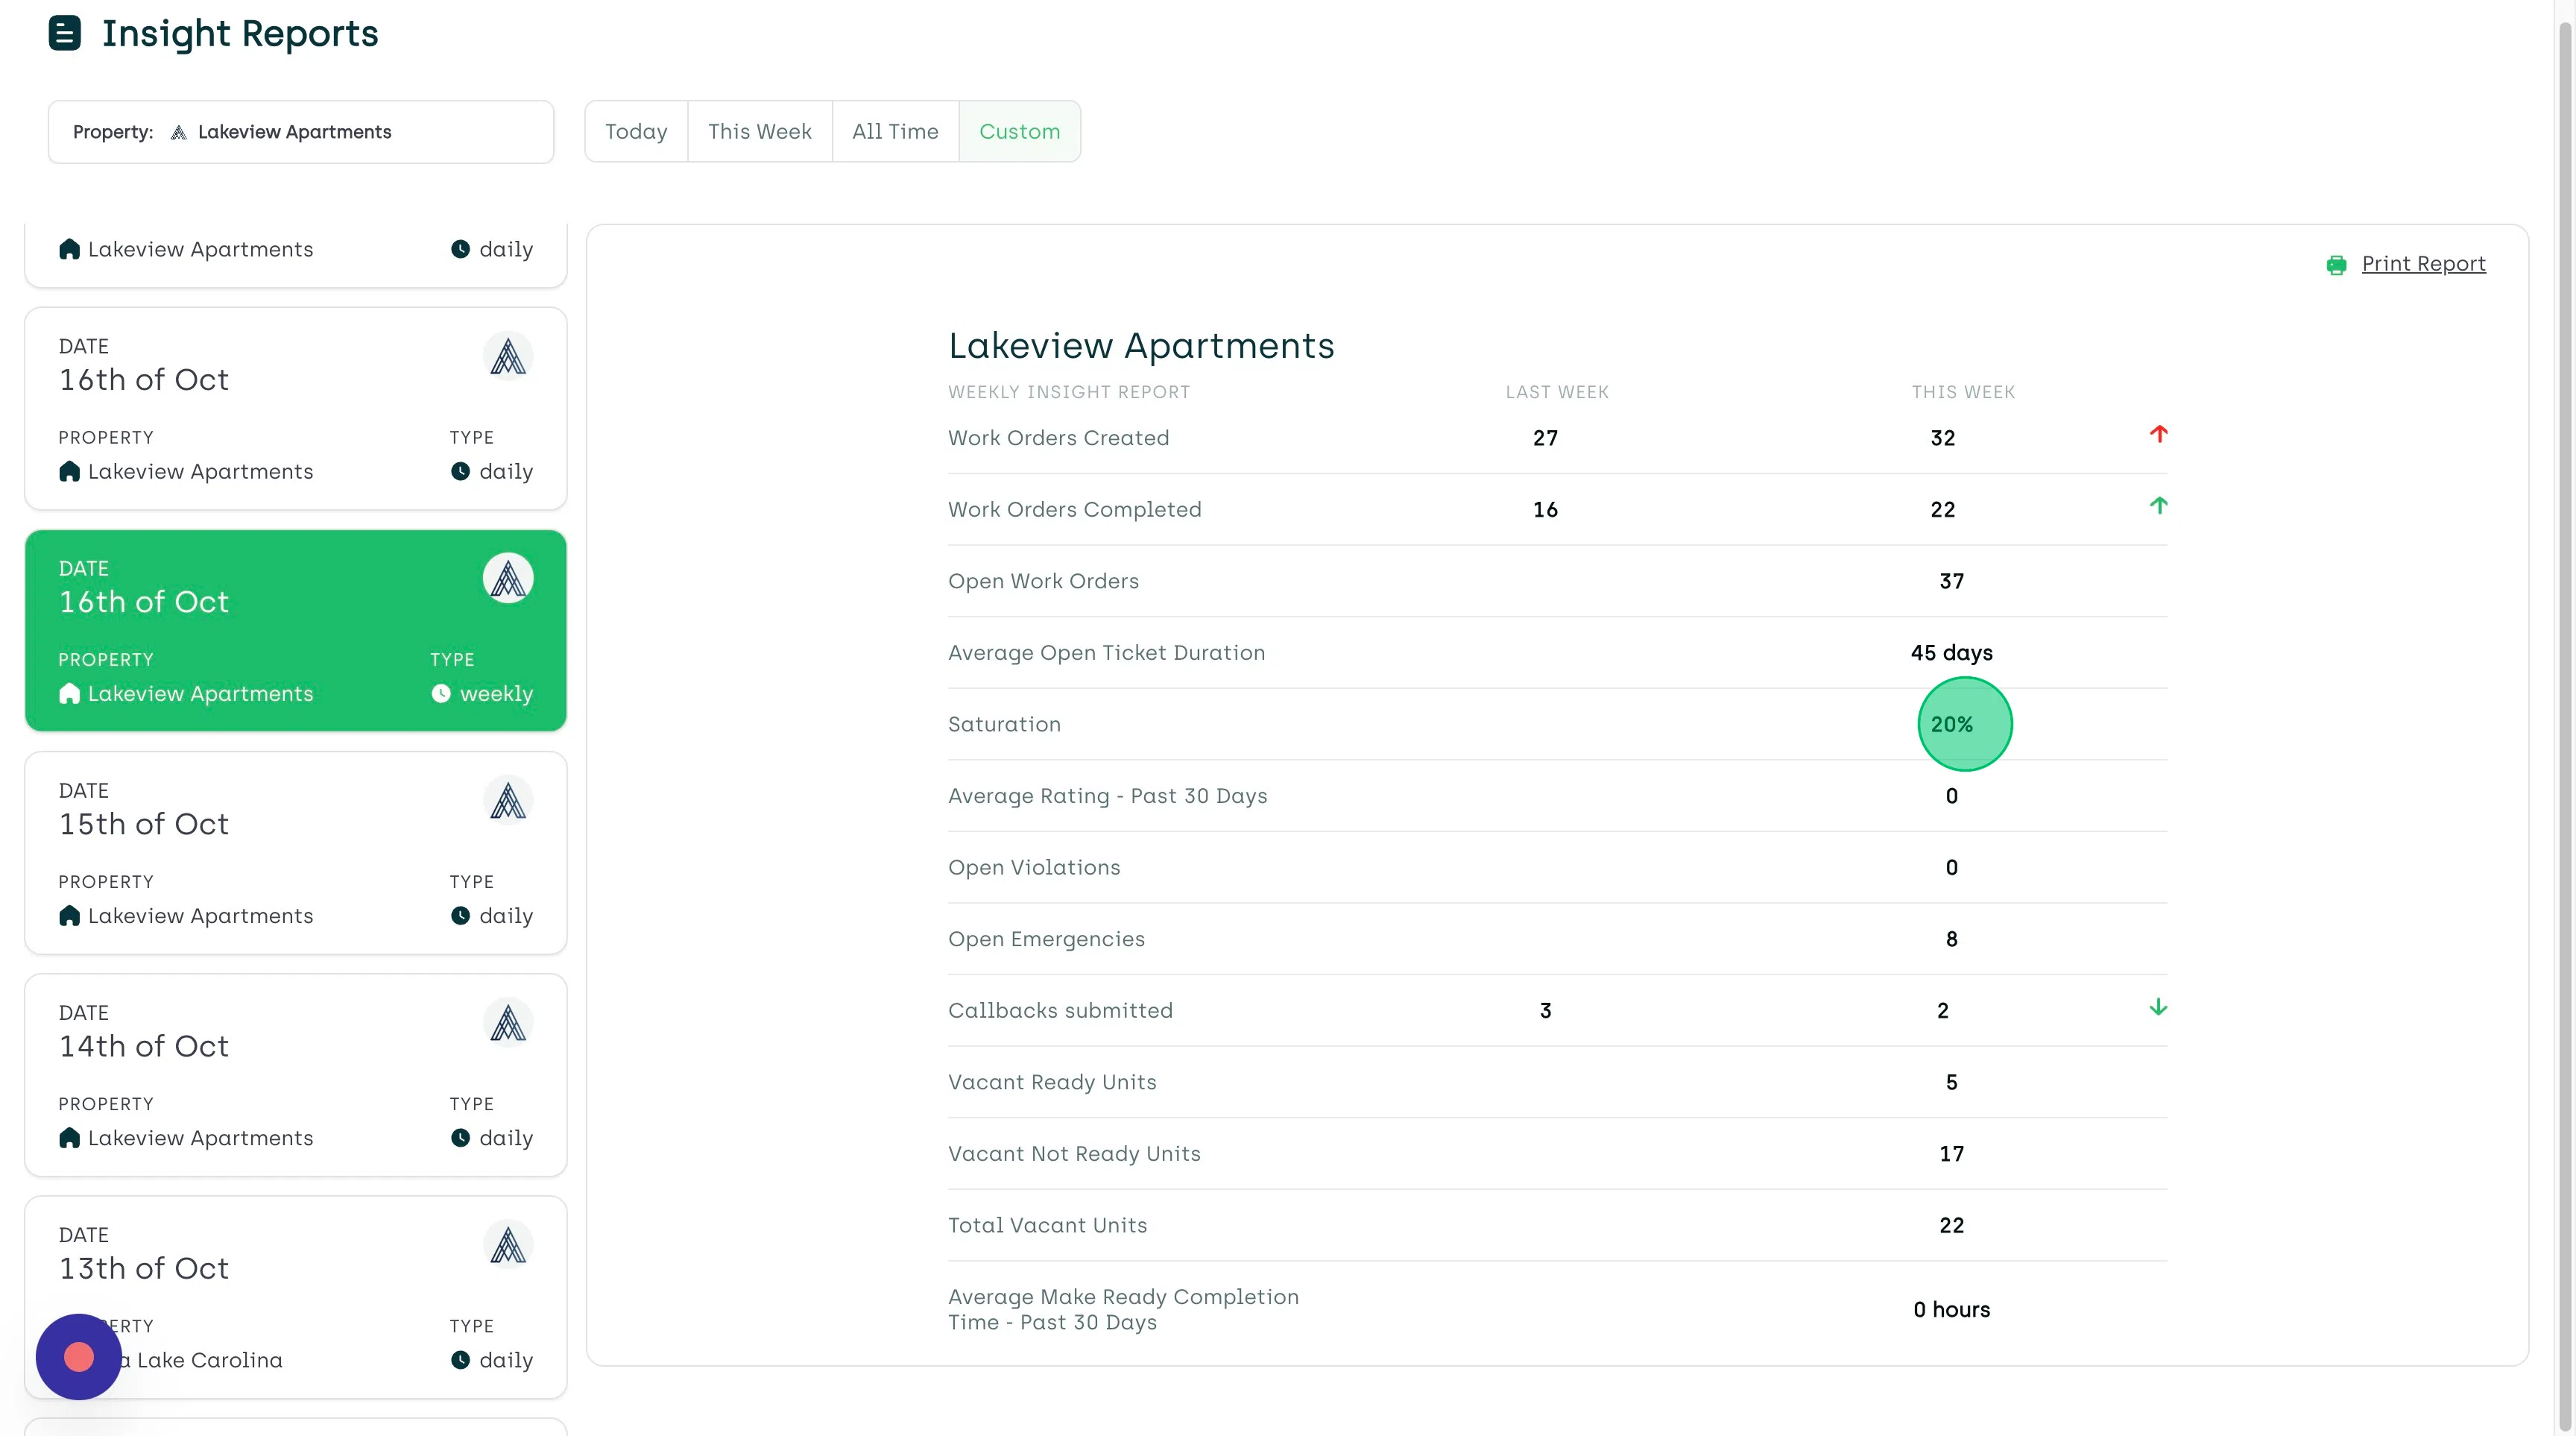Click the Average Open Ticket Duration label
2576x1436 pixels.
1106,653
